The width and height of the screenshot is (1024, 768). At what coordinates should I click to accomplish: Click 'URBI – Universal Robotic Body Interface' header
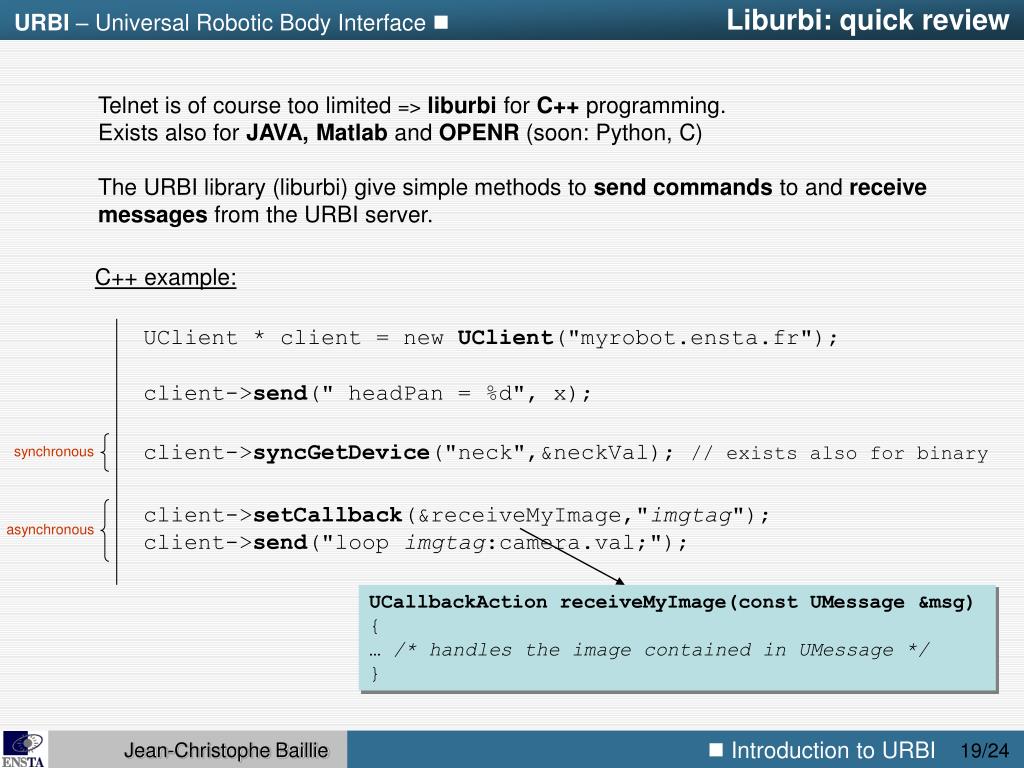tap(220, 23)
